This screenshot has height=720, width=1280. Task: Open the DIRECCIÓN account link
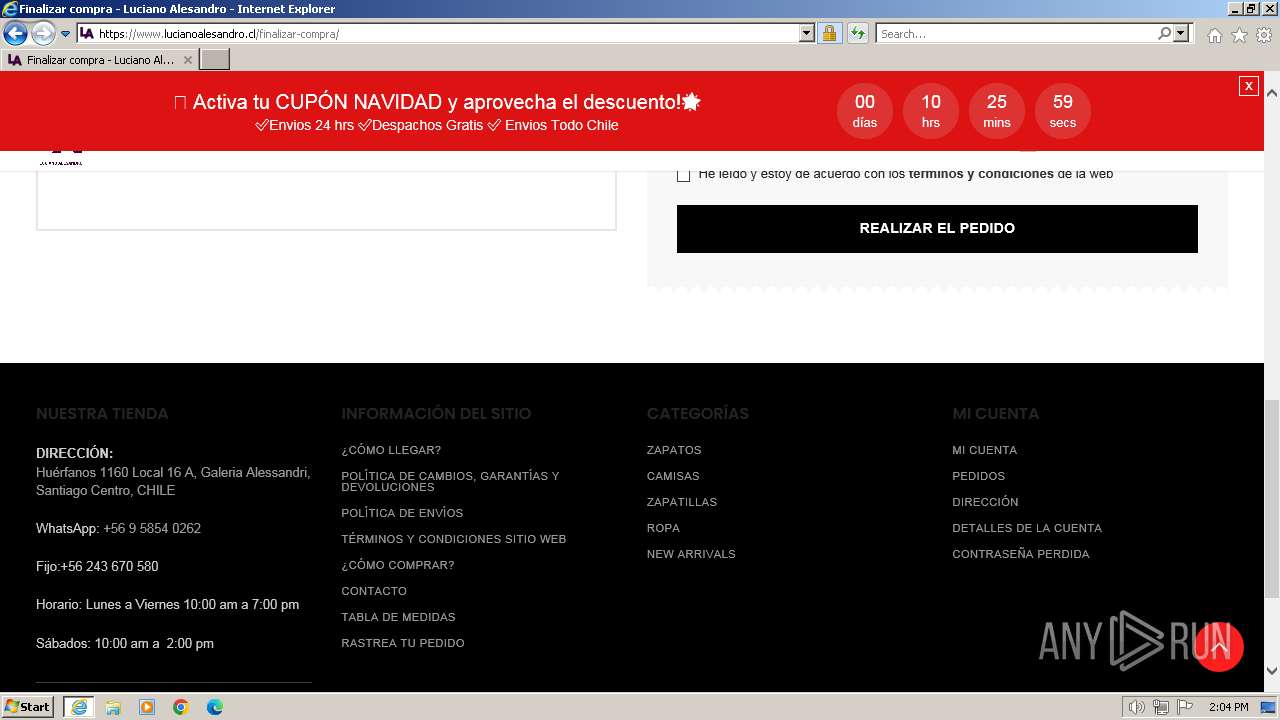pyautogui.click(x=985, y=502)
